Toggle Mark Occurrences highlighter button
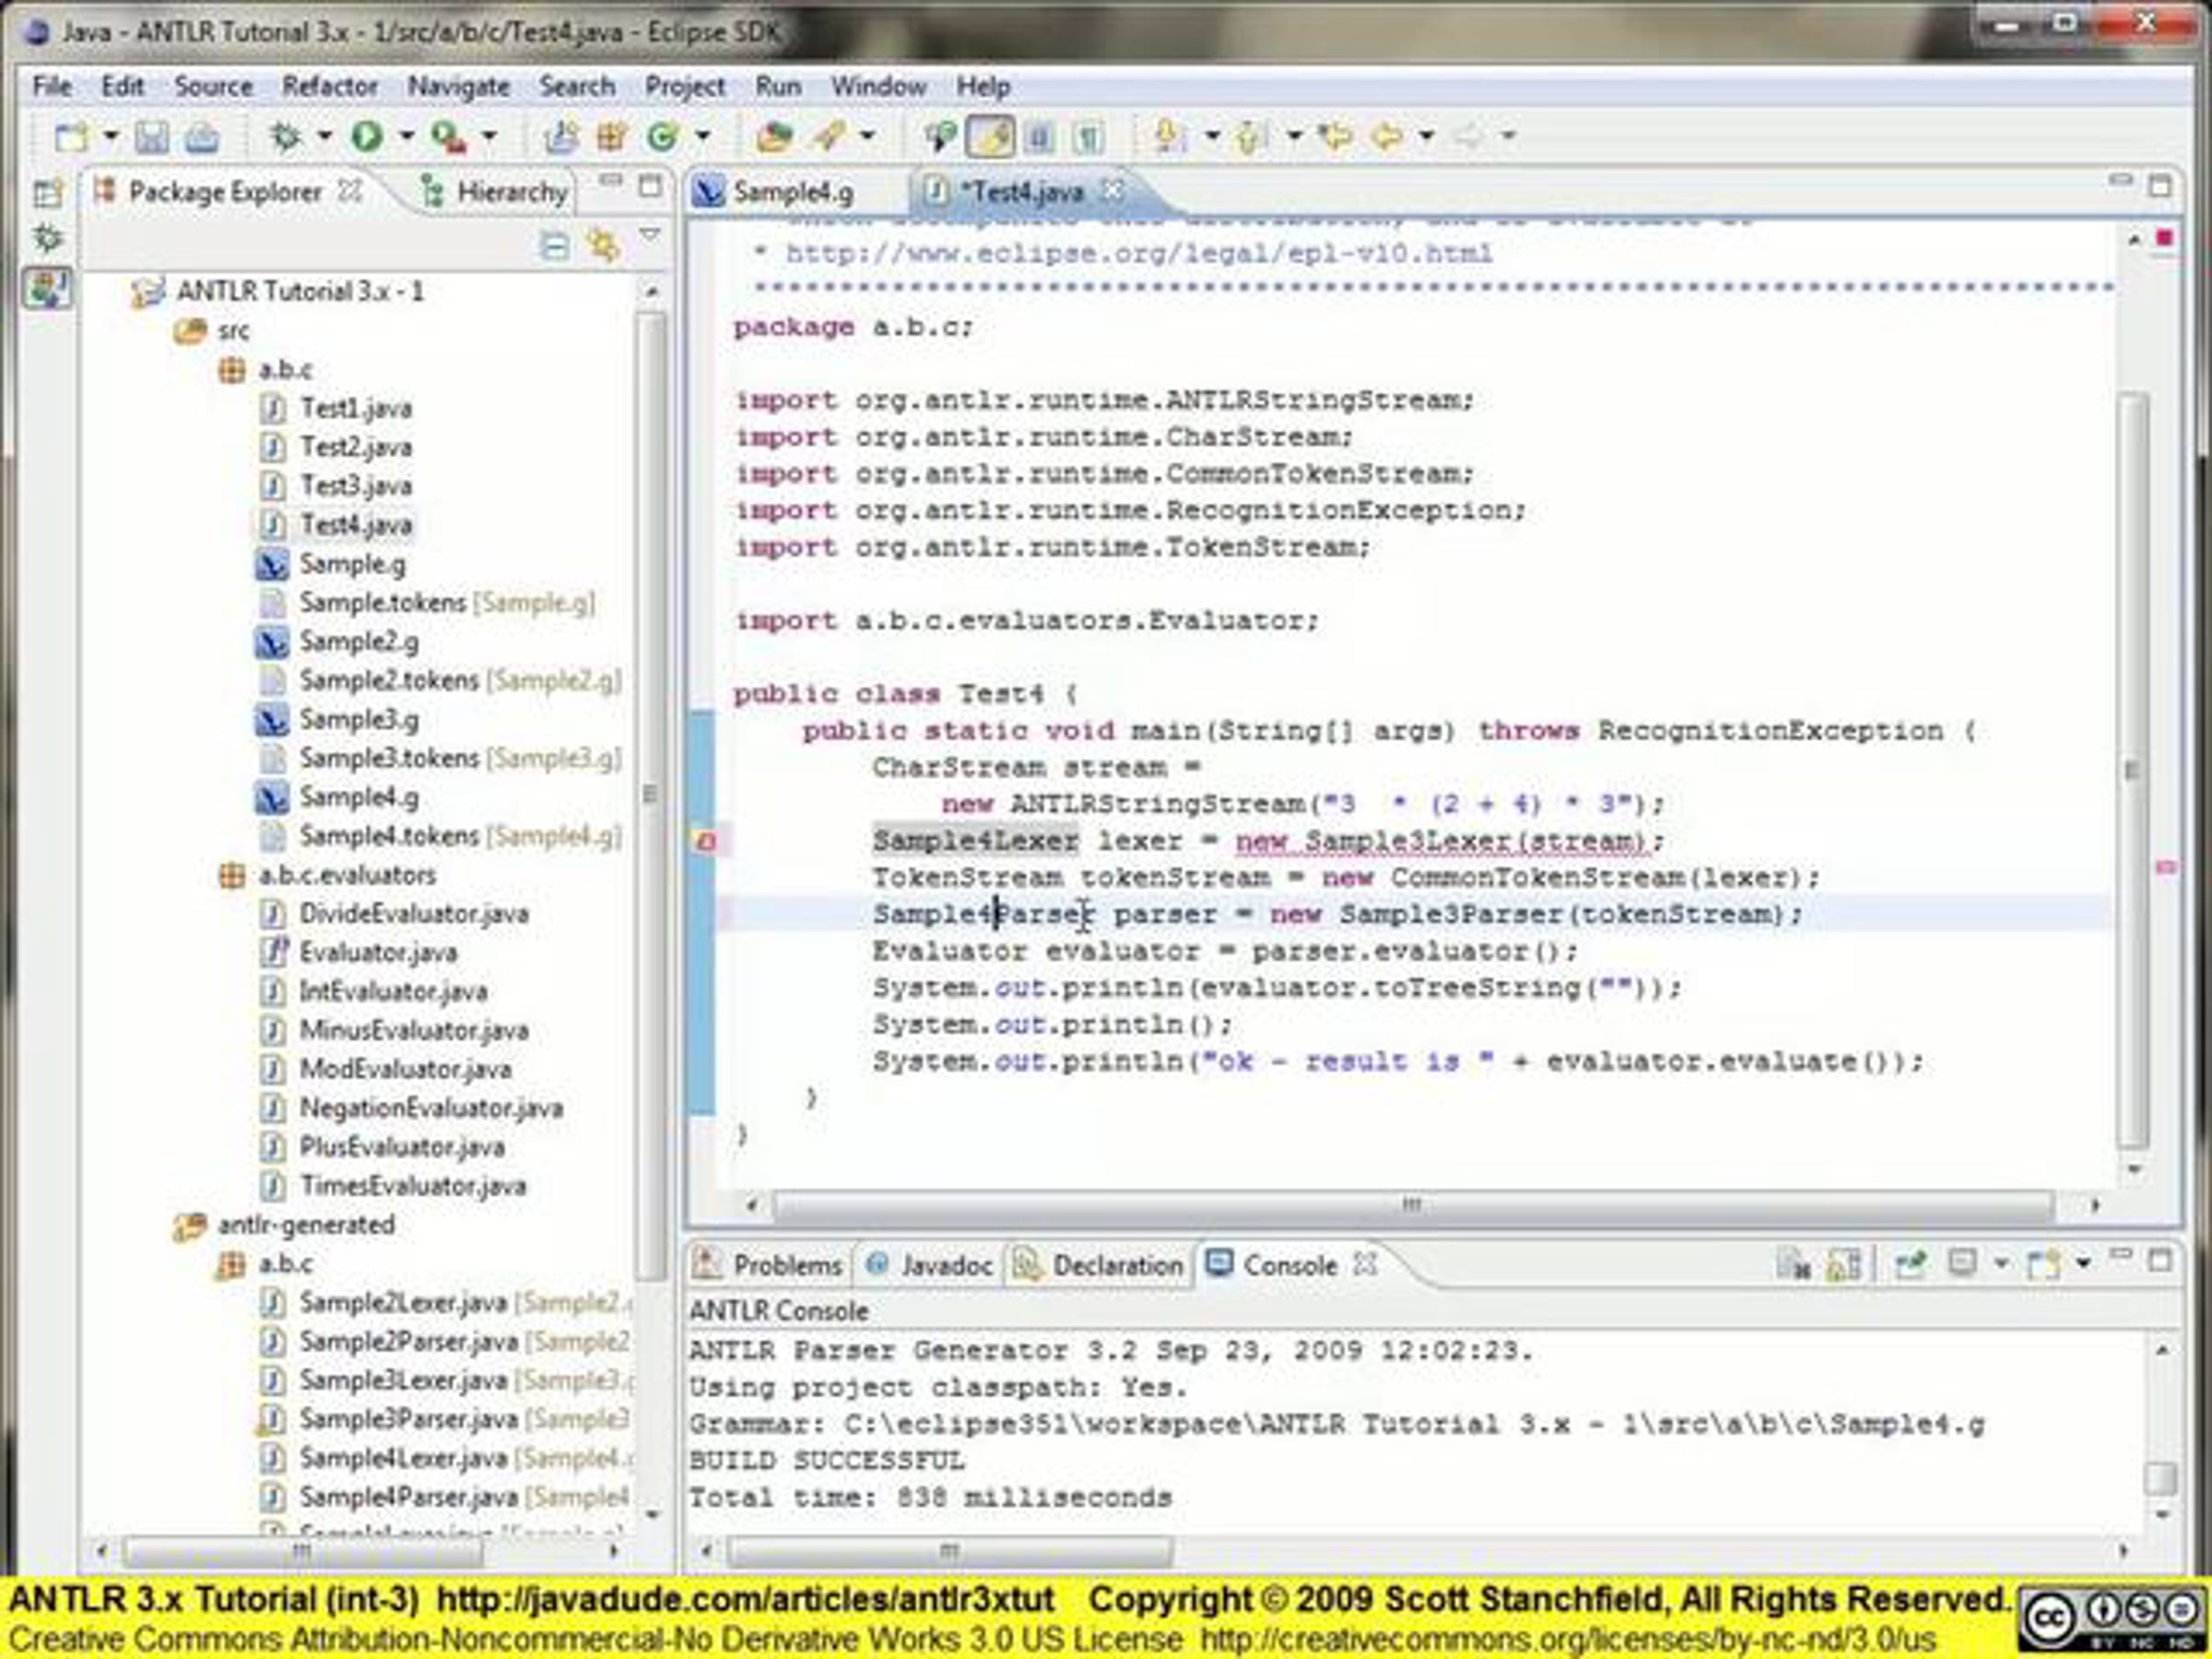 point(990,137)
